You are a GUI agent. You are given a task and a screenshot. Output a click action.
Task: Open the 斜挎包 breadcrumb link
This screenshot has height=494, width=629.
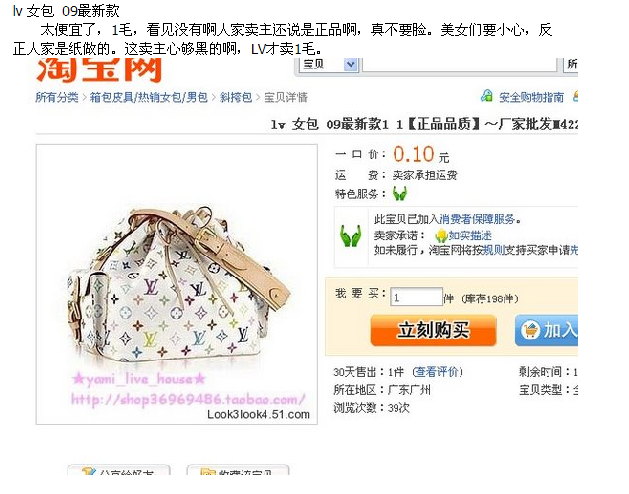(236, 97)
